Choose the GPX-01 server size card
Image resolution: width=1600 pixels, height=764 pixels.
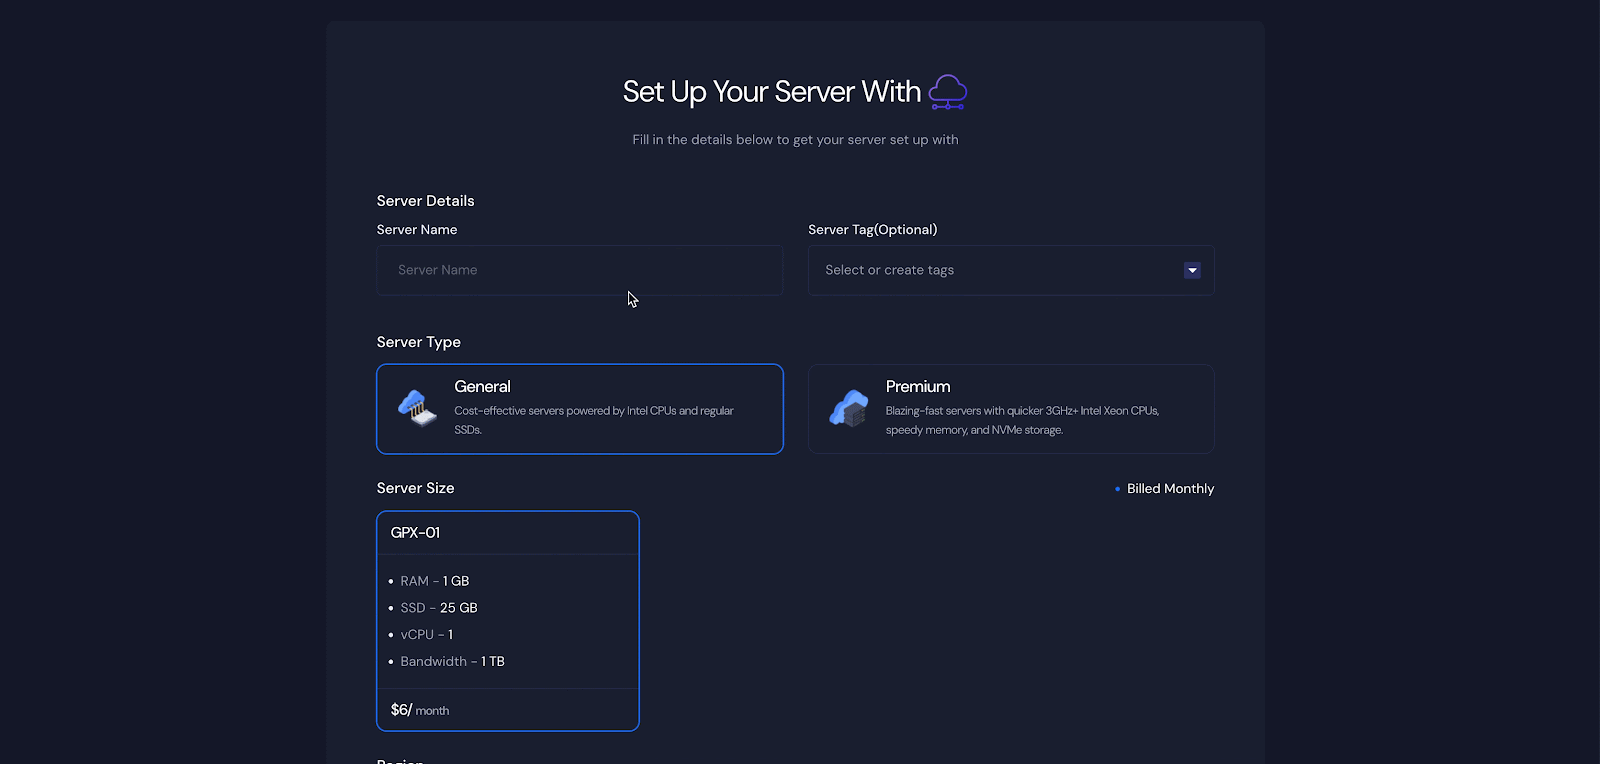(507, 620)
